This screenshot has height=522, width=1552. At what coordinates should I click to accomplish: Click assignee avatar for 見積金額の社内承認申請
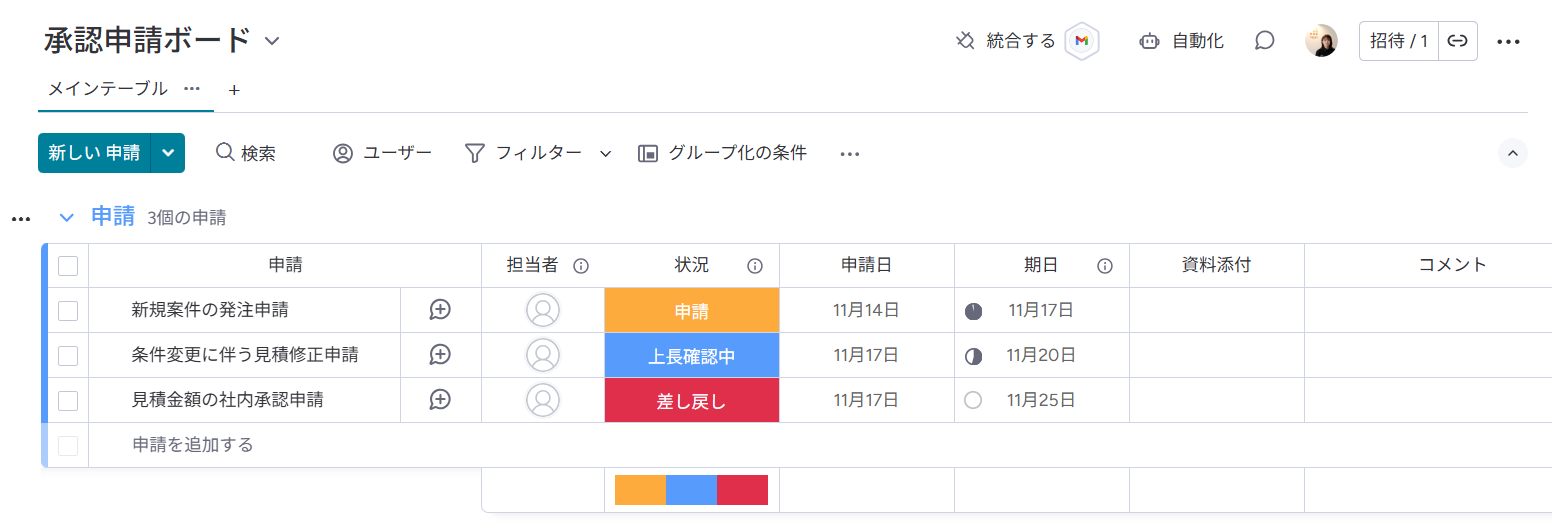point(543,400)
